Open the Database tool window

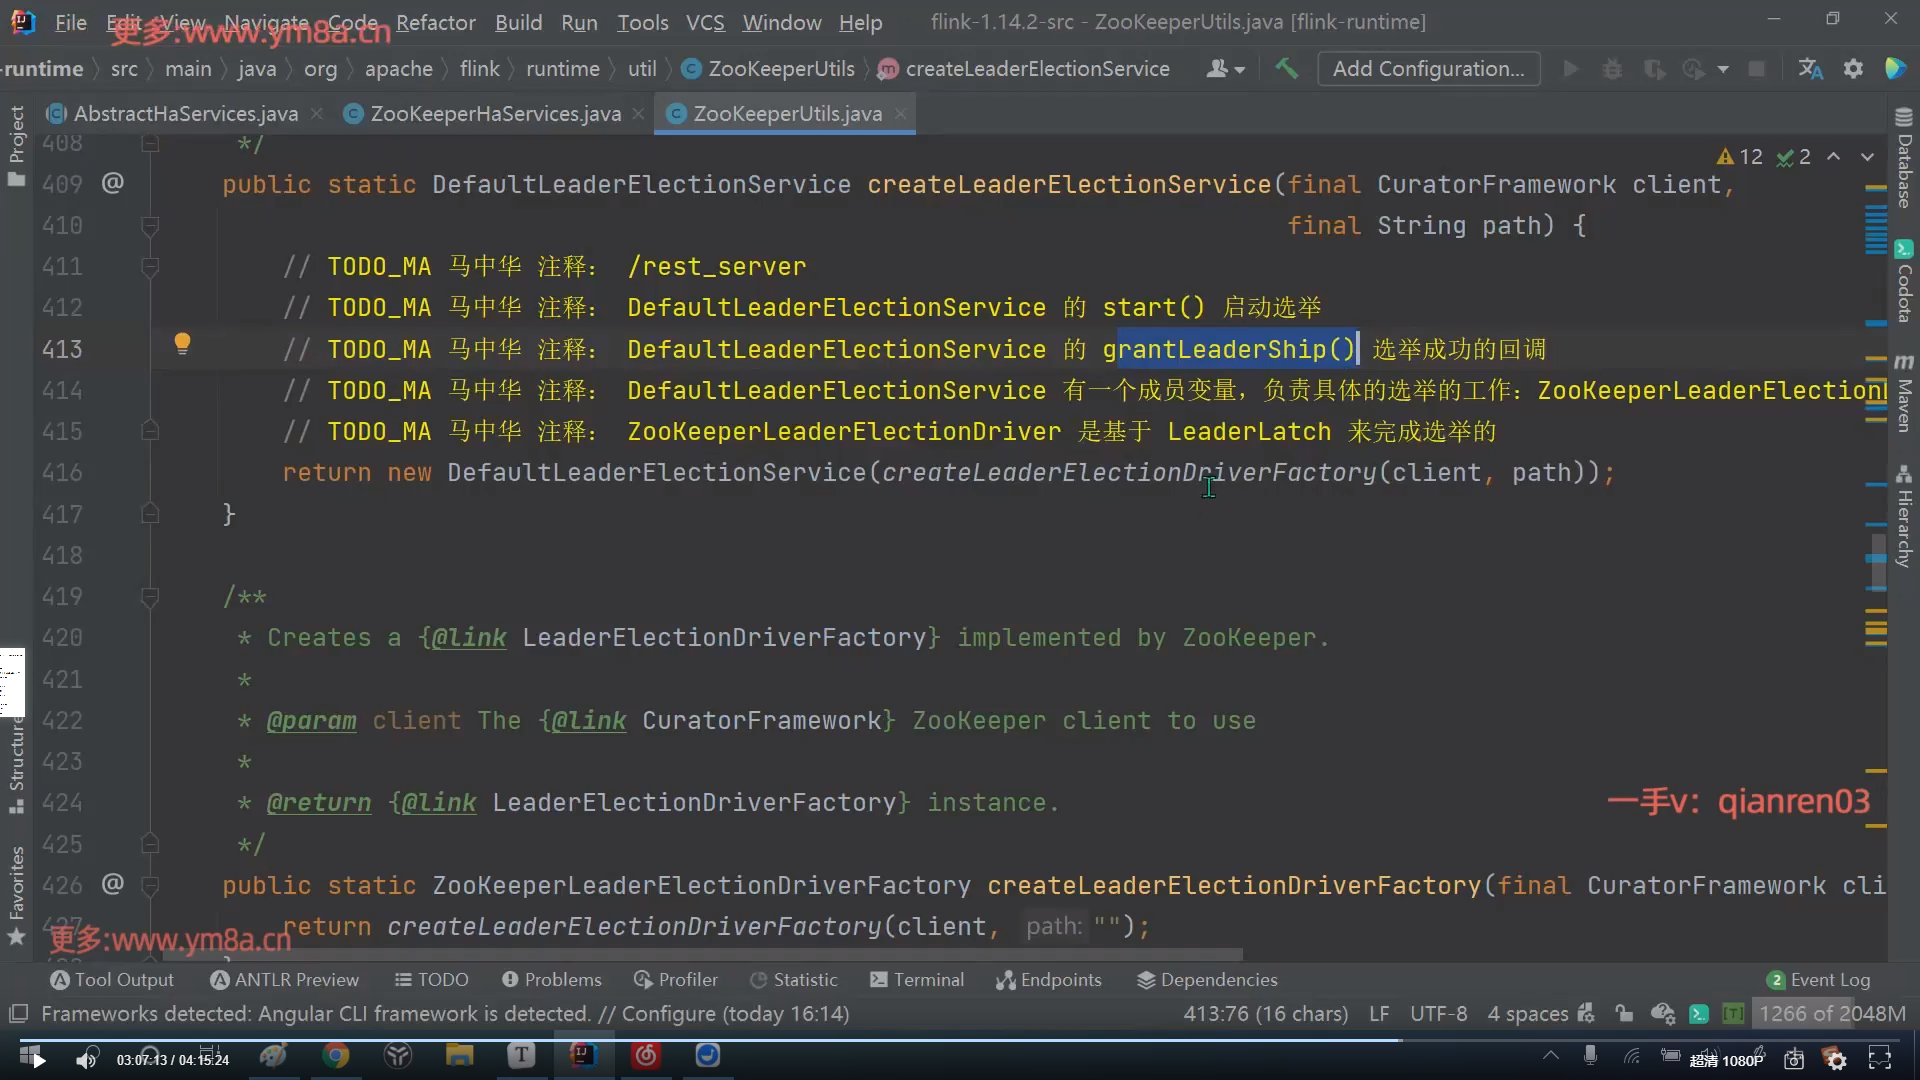1903,160
